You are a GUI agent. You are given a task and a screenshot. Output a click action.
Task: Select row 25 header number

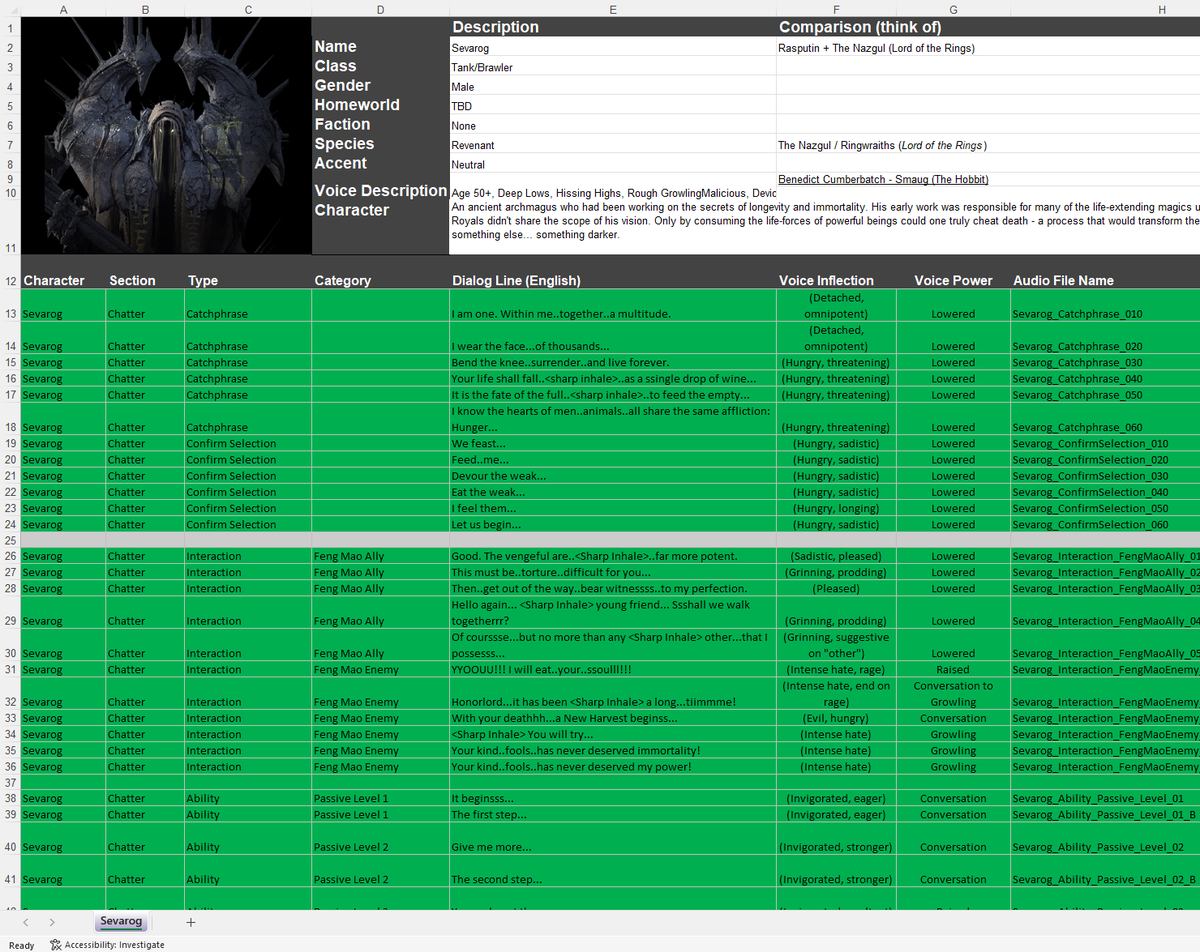pyautogui.click(x=10, y=540)
